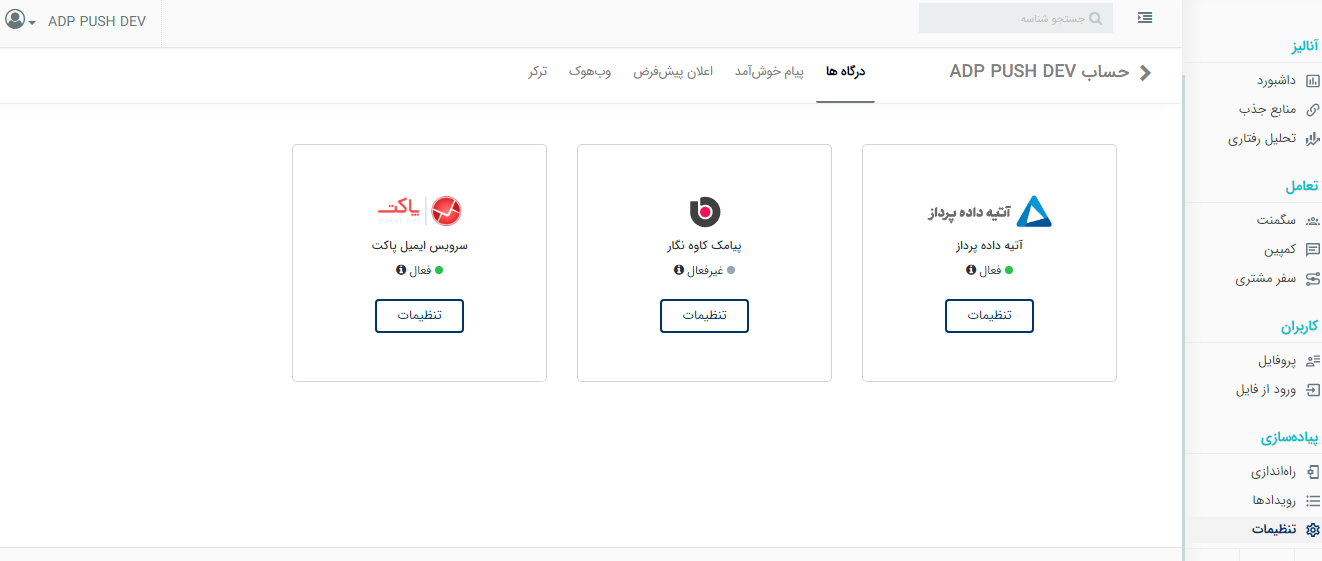Click the منابع جذب link icon
The width and height of the screenshot is (1322, 561).
pos(1312,109)
